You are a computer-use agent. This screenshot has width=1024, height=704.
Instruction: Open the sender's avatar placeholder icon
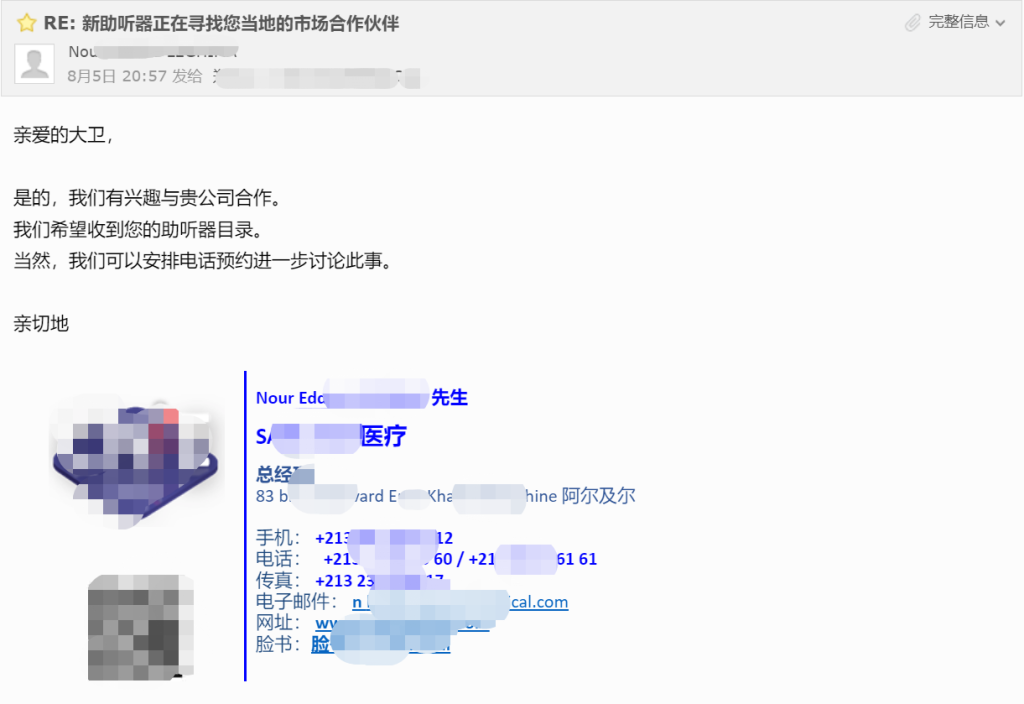pos(35,63)
